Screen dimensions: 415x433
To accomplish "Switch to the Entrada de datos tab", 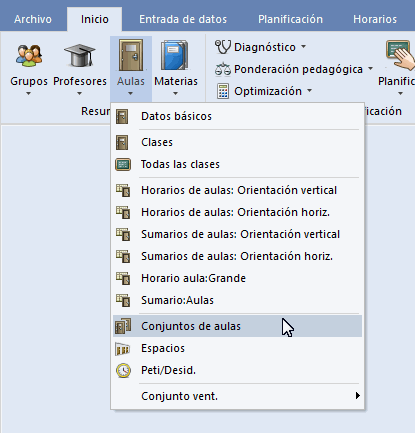I will pyautogui.click(x=183, y=19).
